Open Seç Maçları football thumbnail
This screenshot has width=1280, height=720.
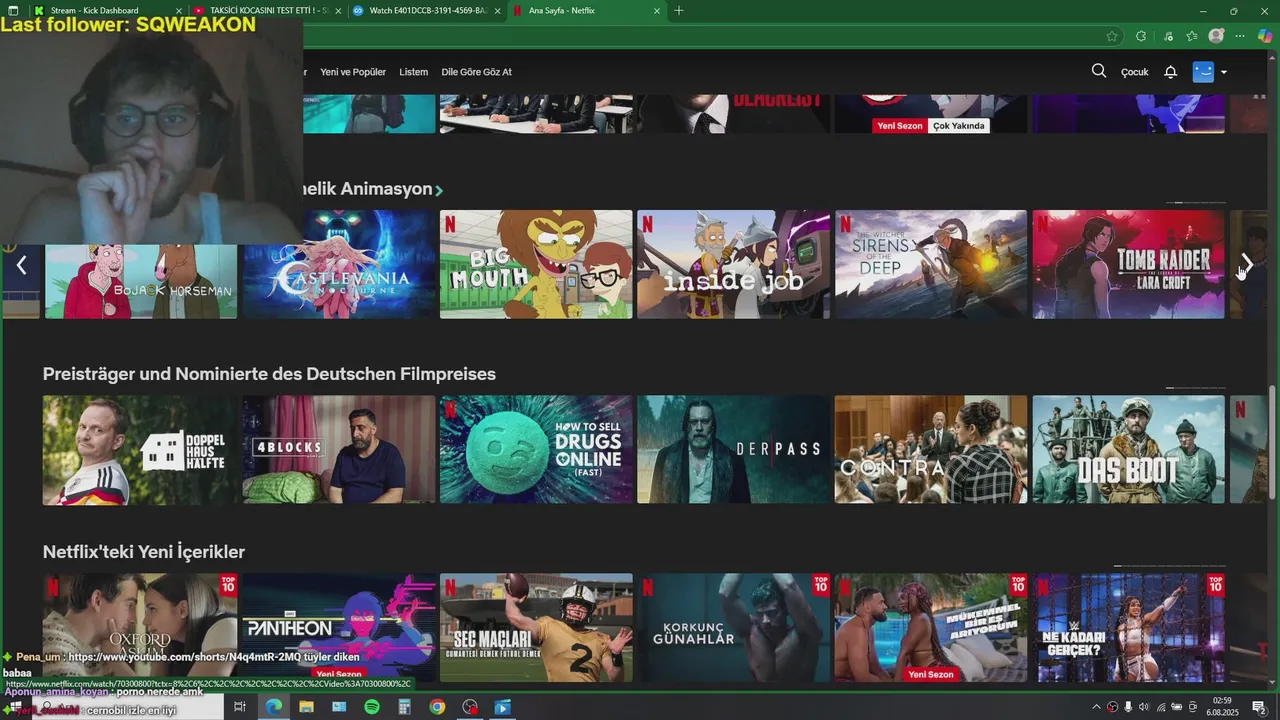tap(536, 627)
